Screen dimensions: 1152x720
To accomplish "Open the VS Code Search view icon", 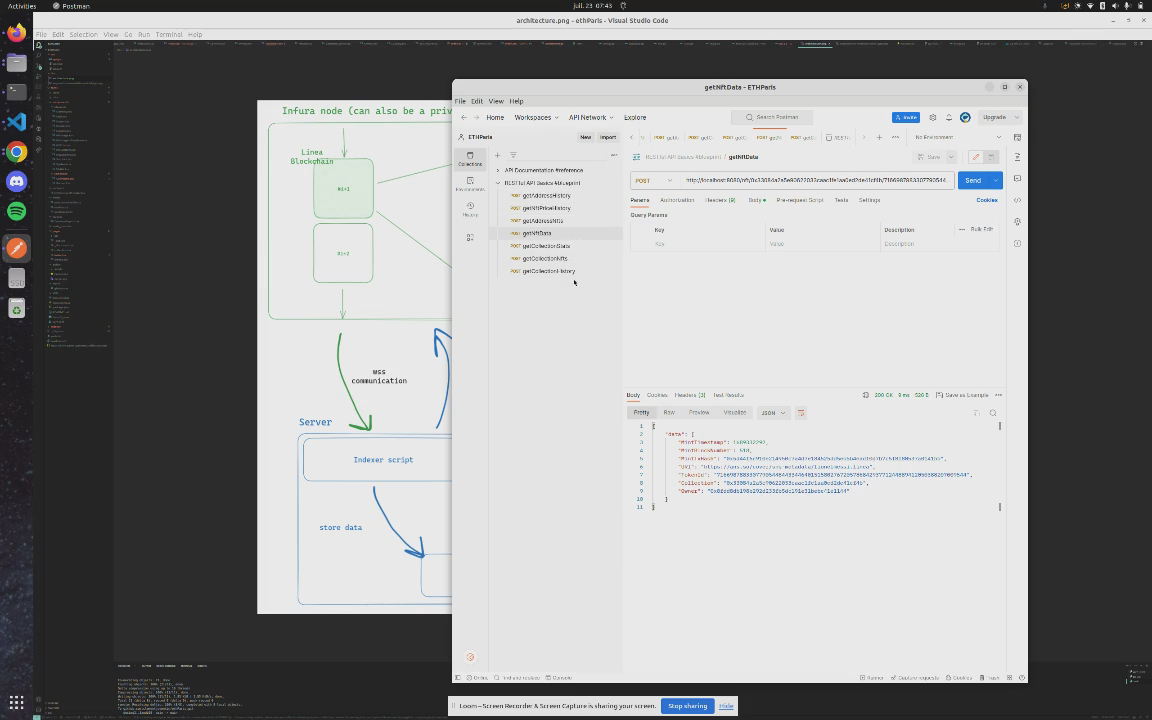I will (39, 55).
